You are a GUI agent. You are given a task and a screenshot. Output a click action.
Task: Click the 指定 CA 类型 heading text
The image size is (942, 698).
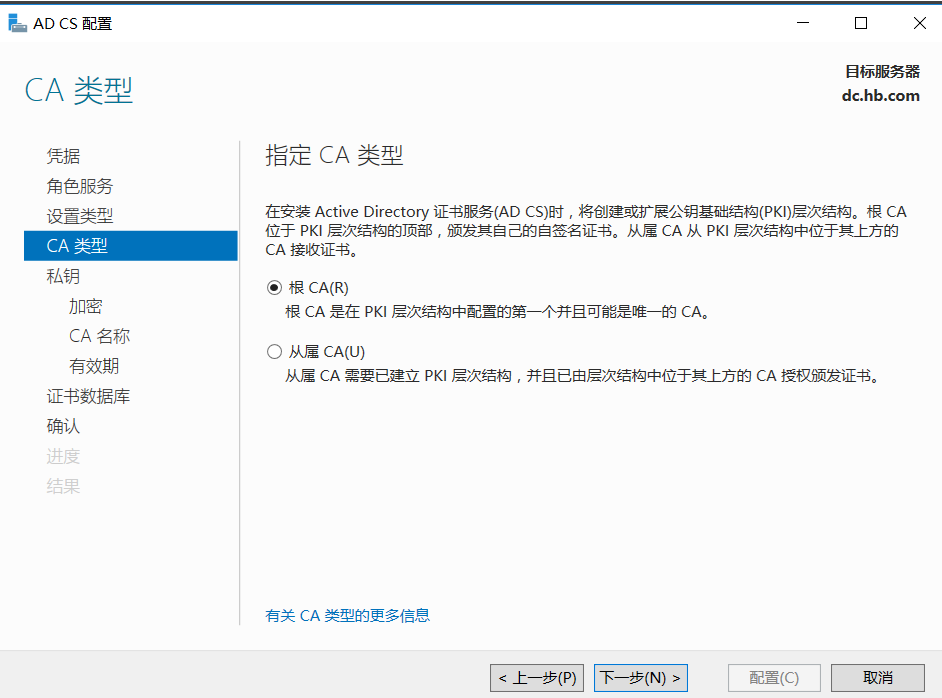(x=334, y=156)
